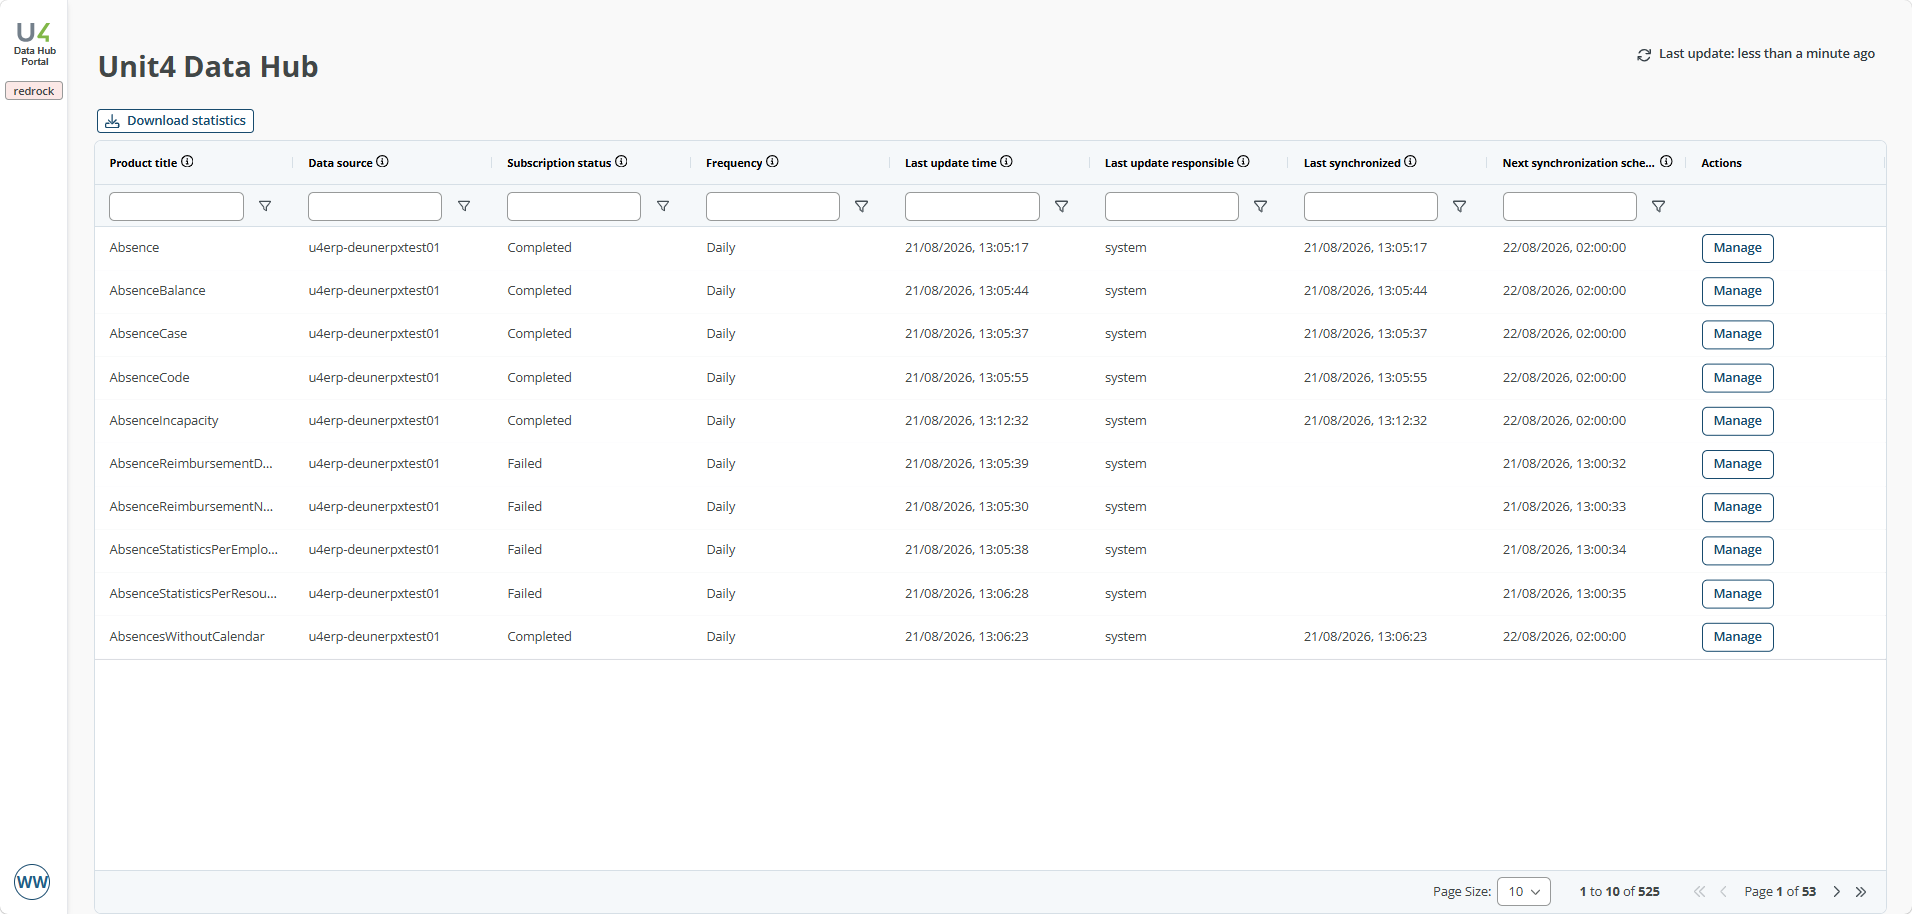Manage the AbsenceIncapacity subscription
Viewport: 1912px width, 914px height.
click(1738, 421)
